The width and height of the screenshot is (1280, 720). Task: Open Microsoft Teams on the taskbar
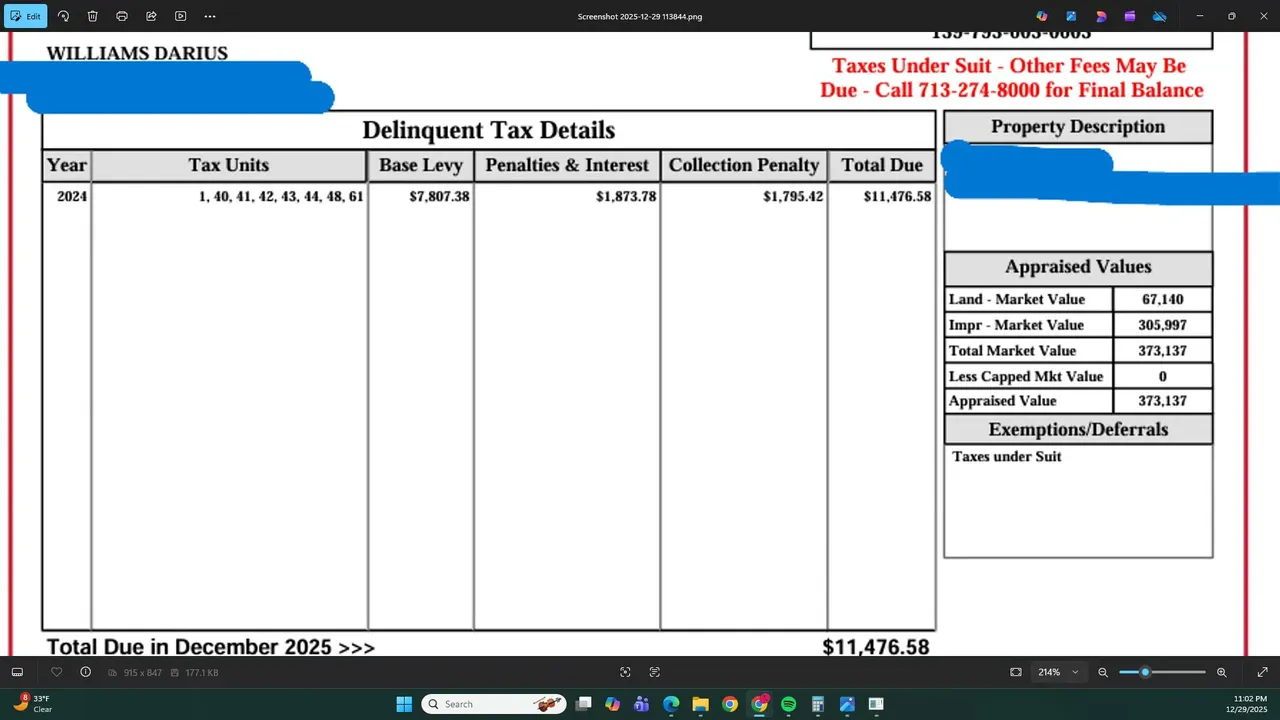[642, 704]
